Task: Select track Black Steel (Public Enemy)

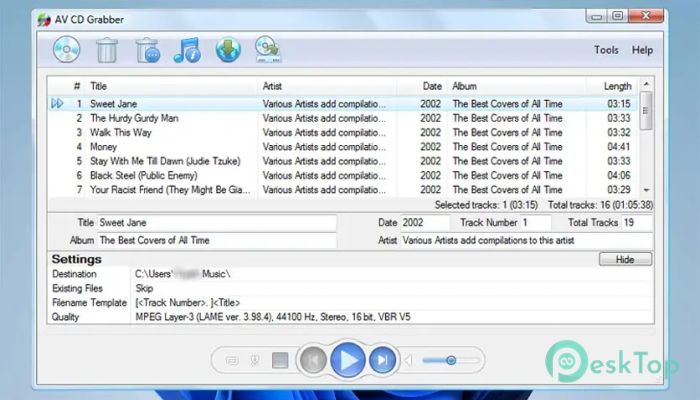Action: click(x=342, y=175)
